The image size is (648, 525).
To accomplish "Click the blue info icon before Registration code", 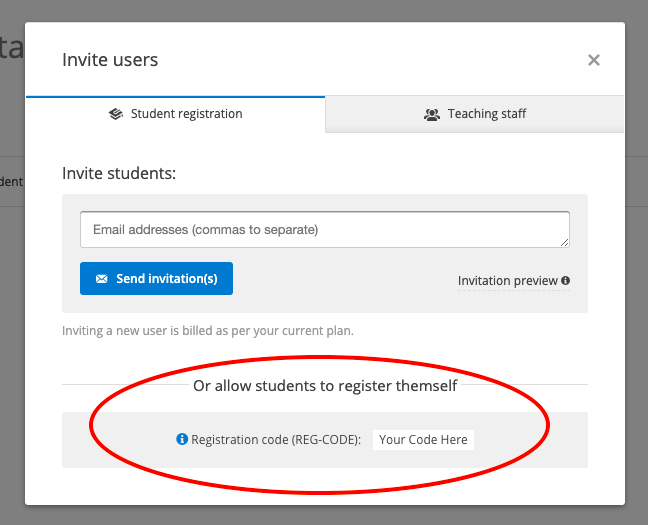I will 182,439.
